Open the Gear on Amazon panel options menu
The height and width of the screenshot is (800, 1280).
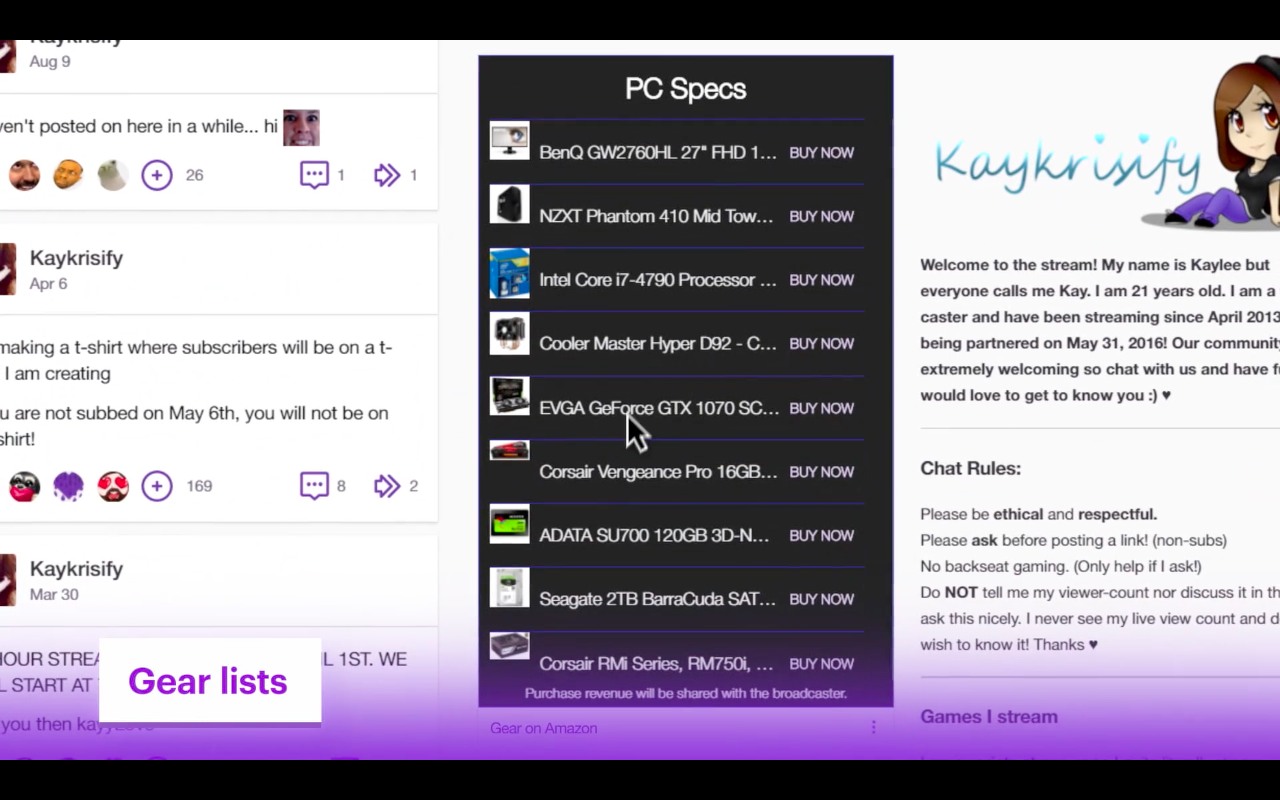click(x=873, y=728)
